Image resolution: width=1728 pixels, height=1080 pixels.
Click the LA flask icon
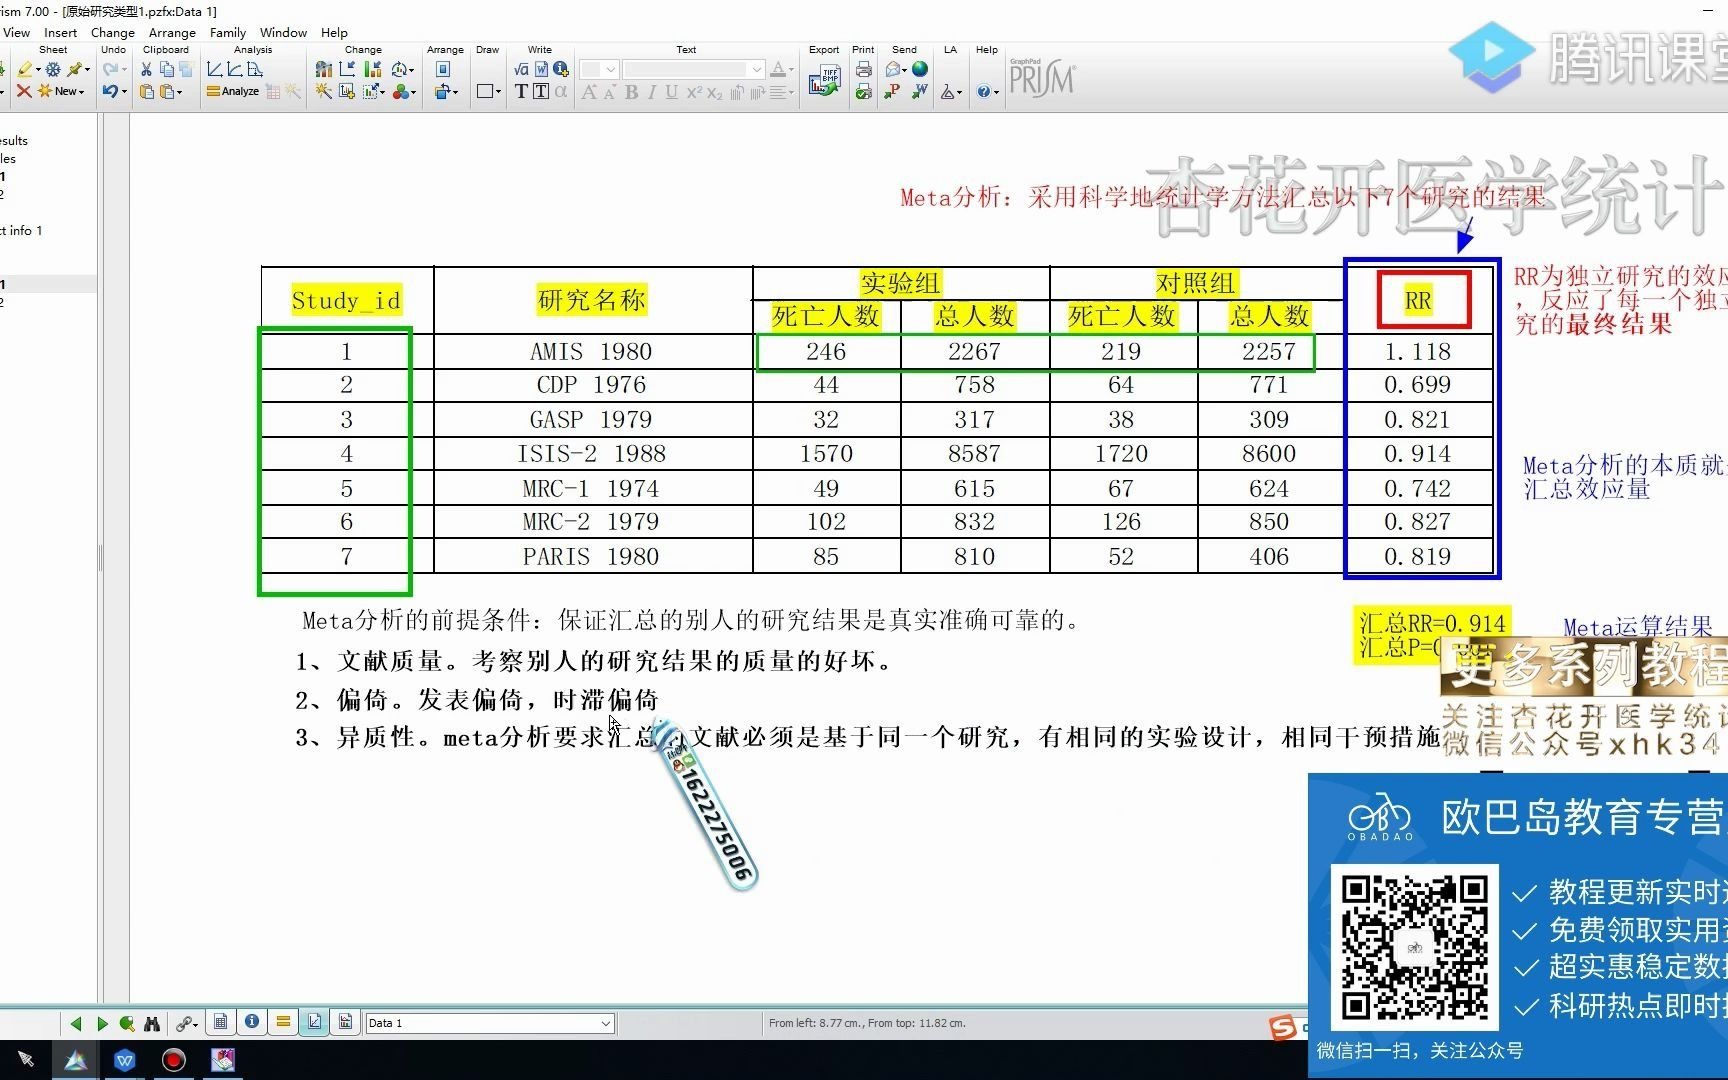[948, 91]
